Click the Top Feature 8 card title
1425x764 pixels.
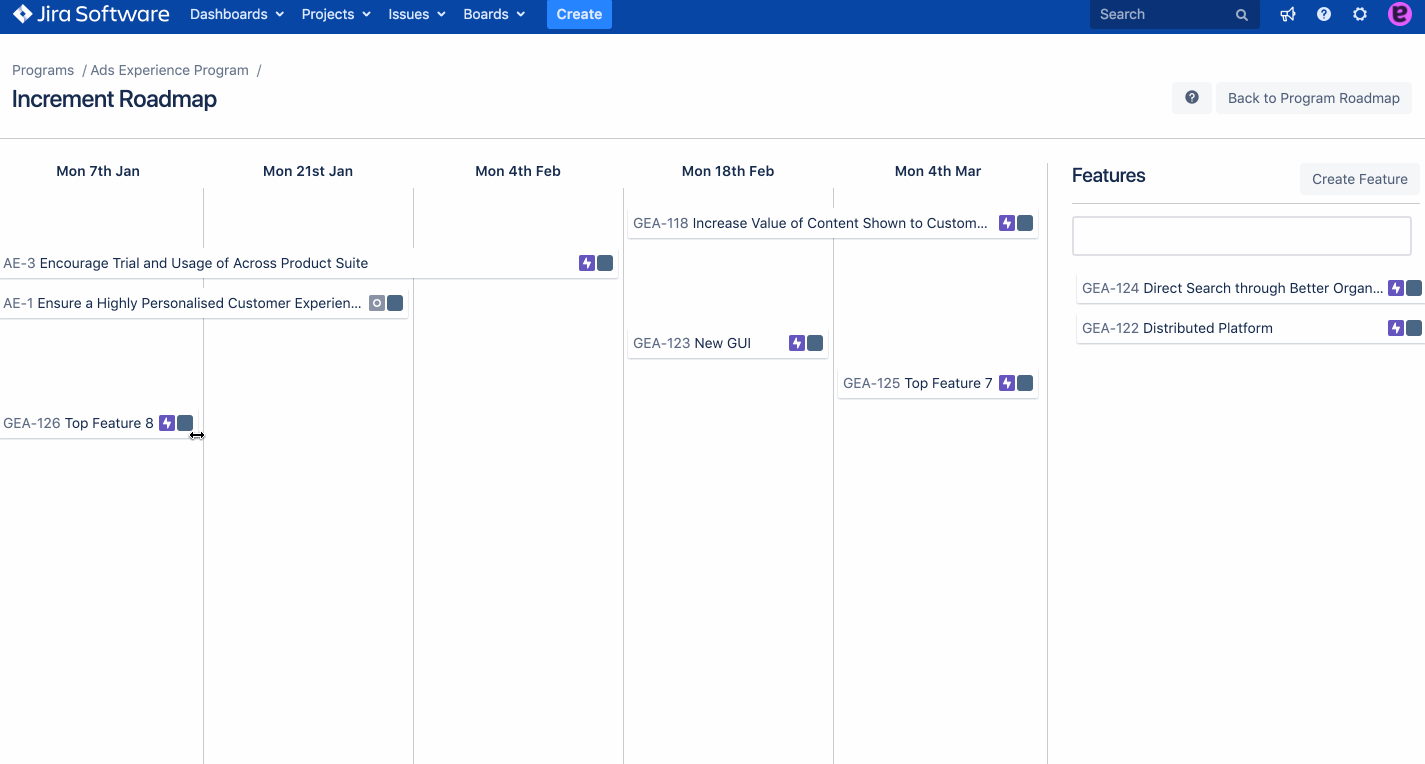pos(110,423)
